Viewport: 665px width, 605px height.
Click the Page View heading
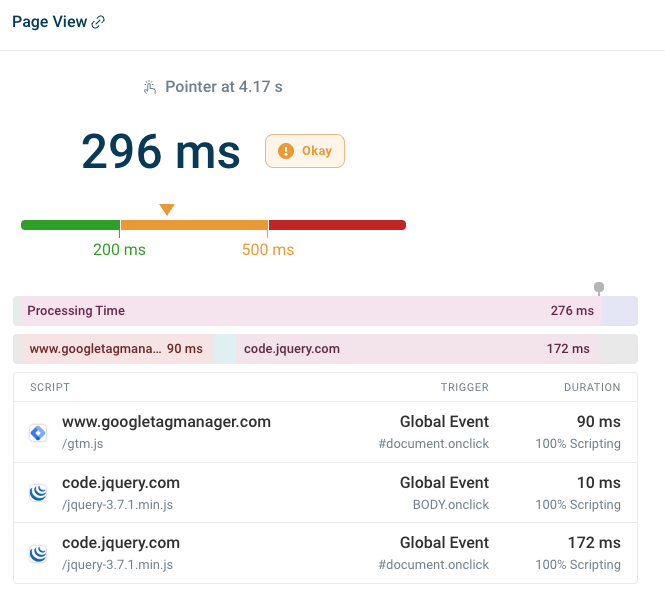pos(49,23)
